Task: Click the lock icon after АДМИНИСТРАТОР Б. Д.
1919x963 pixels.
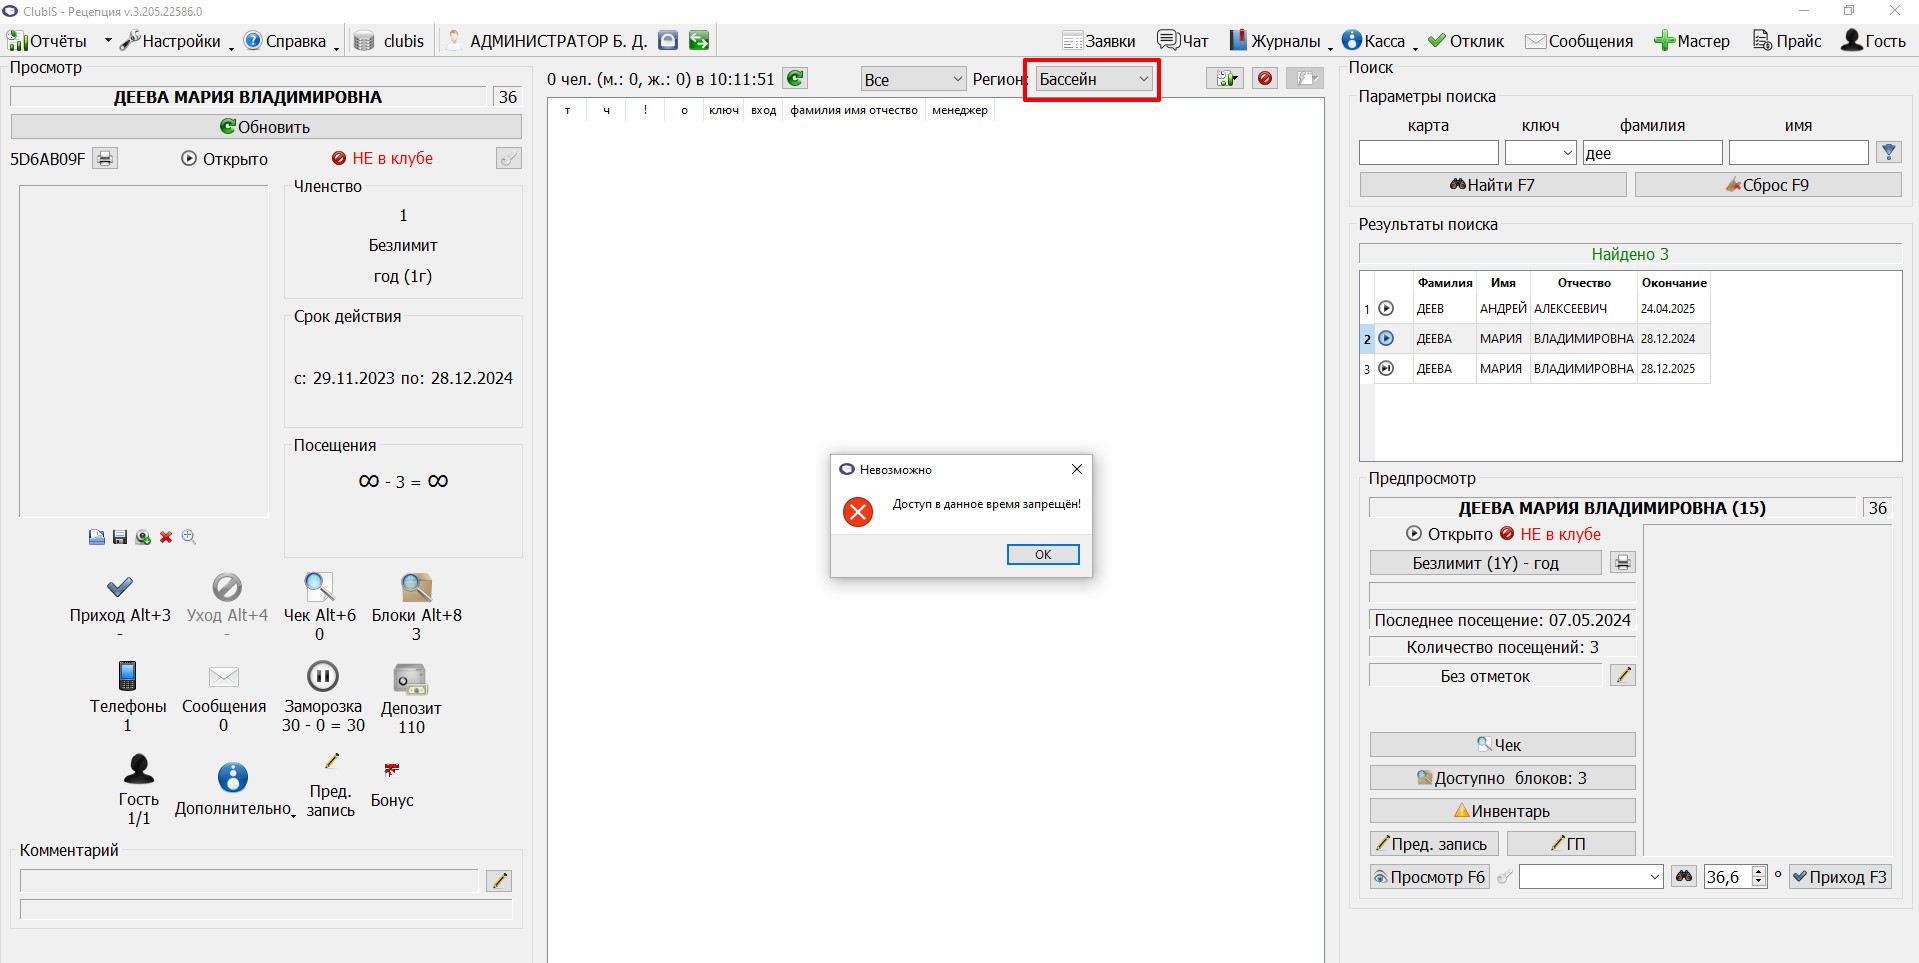Action: click(x=668, y=41)
